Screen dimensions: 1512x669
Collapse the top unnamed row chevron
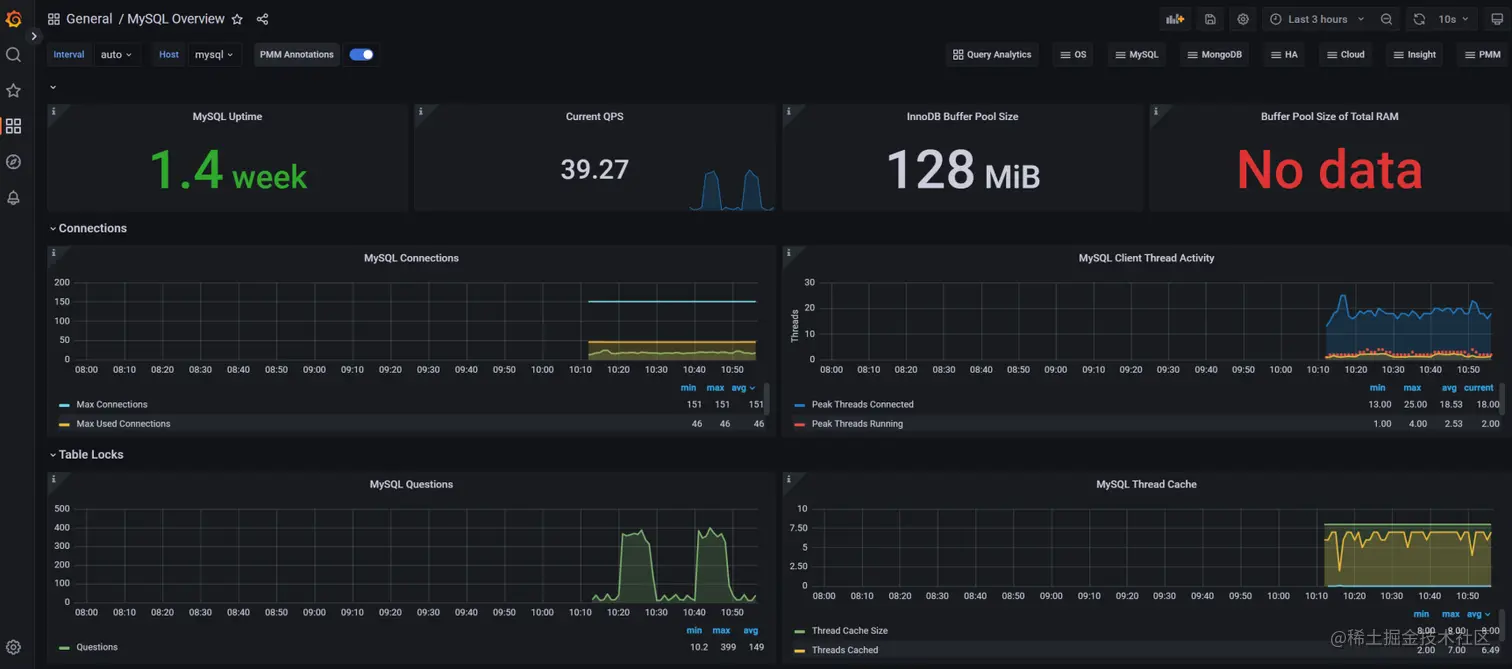53,87
